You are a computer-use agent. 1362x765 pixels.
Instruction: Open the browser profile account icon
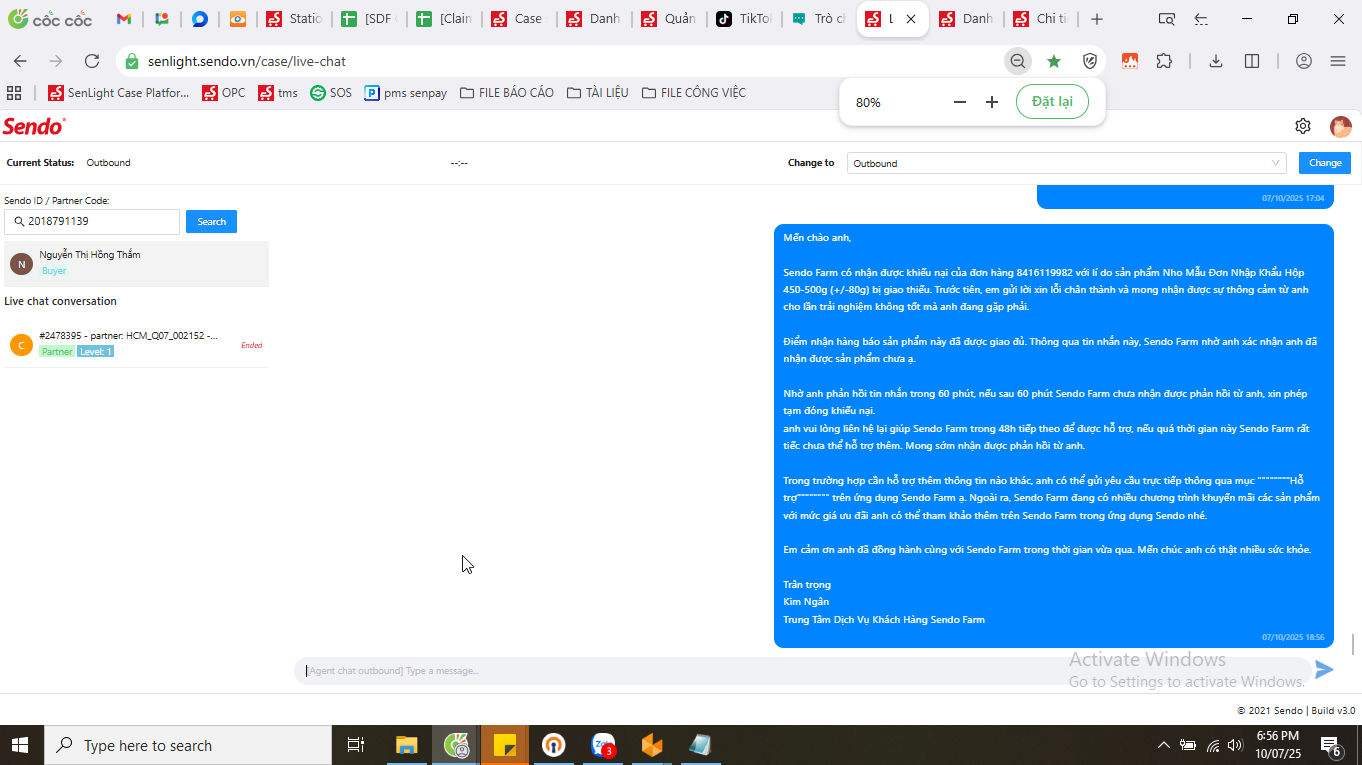(1304, 61)
